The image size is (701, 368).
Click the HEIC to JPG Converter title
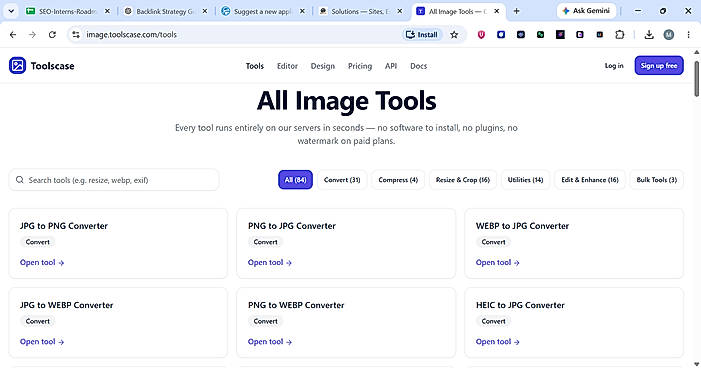(x=520, y=305)
